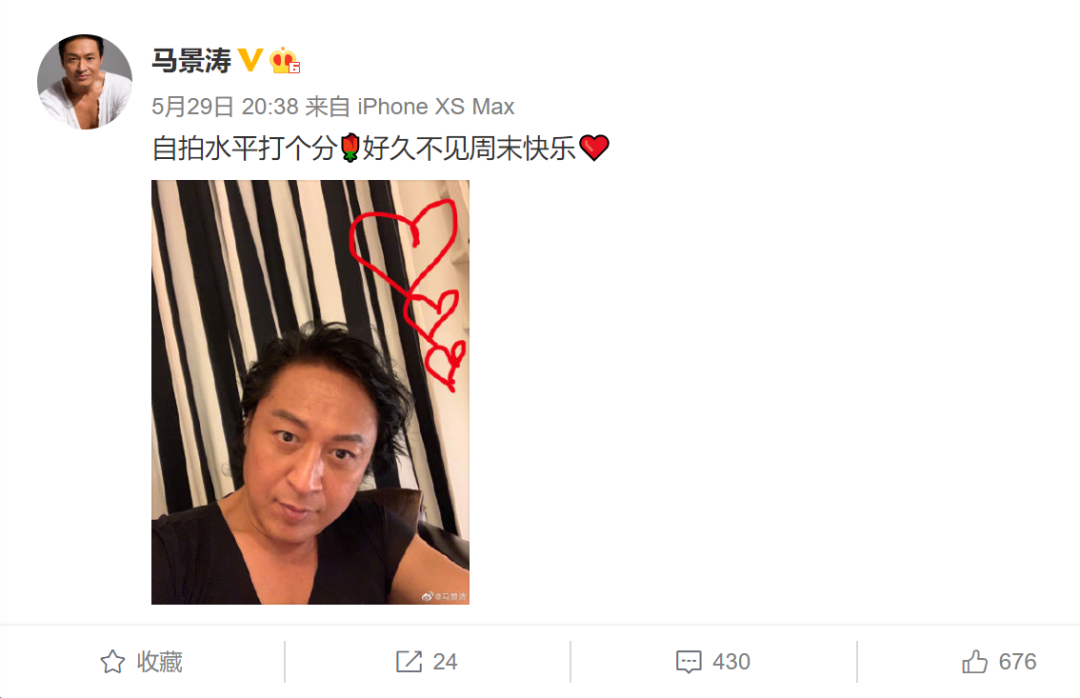Click the iPhone XS Max source link
1080x698 pixels.
pyautogui.click(x=435, y=107)
